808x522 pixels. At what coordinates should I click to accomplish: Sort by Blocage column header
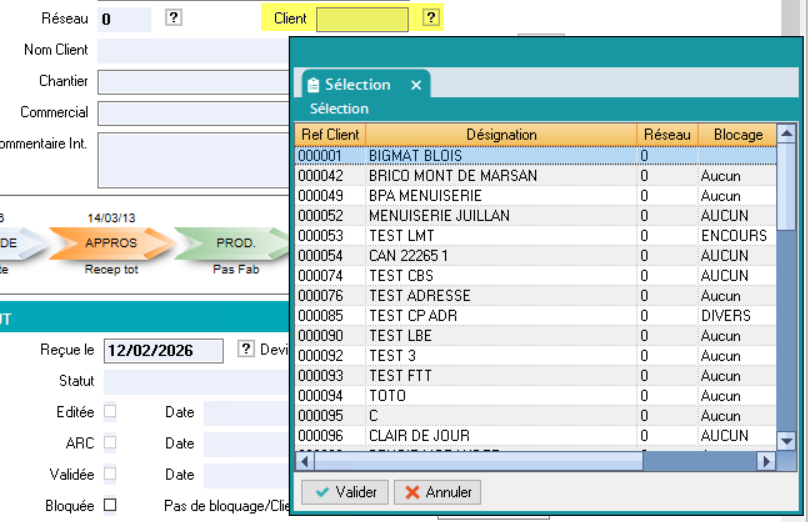point(737,134)
